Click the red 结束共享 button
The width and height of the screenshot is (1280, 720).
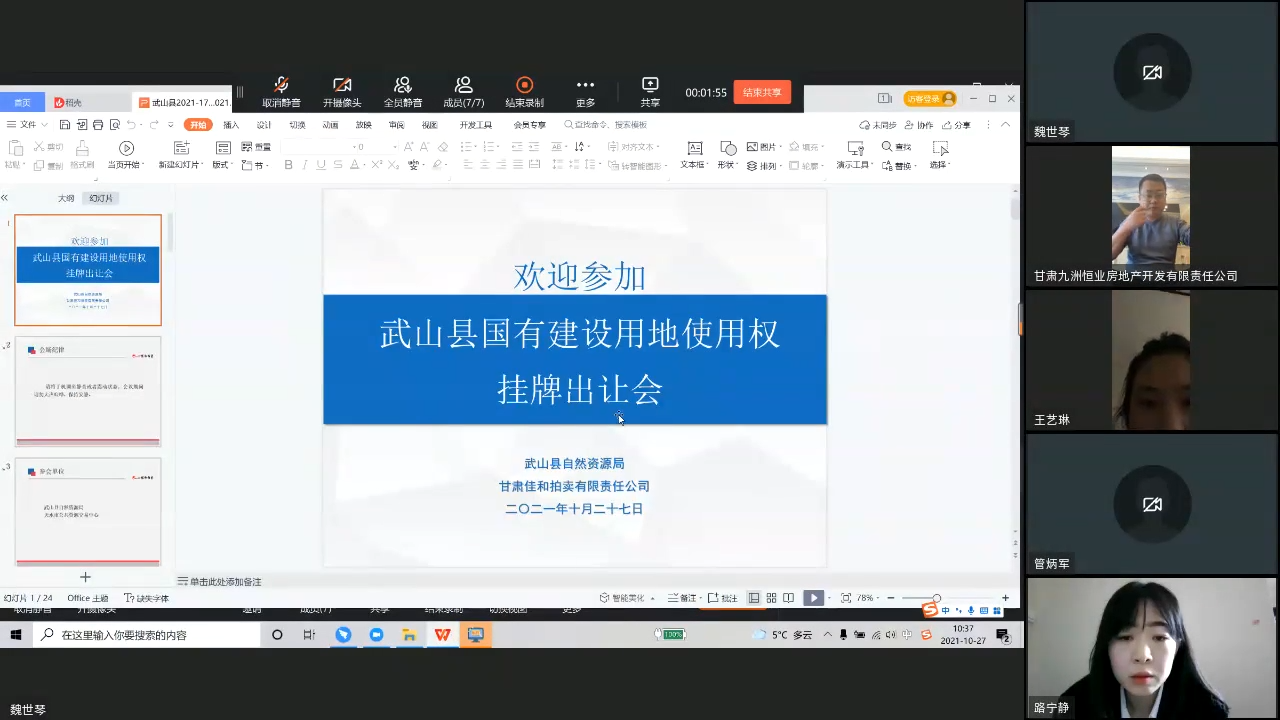(762, 92)
